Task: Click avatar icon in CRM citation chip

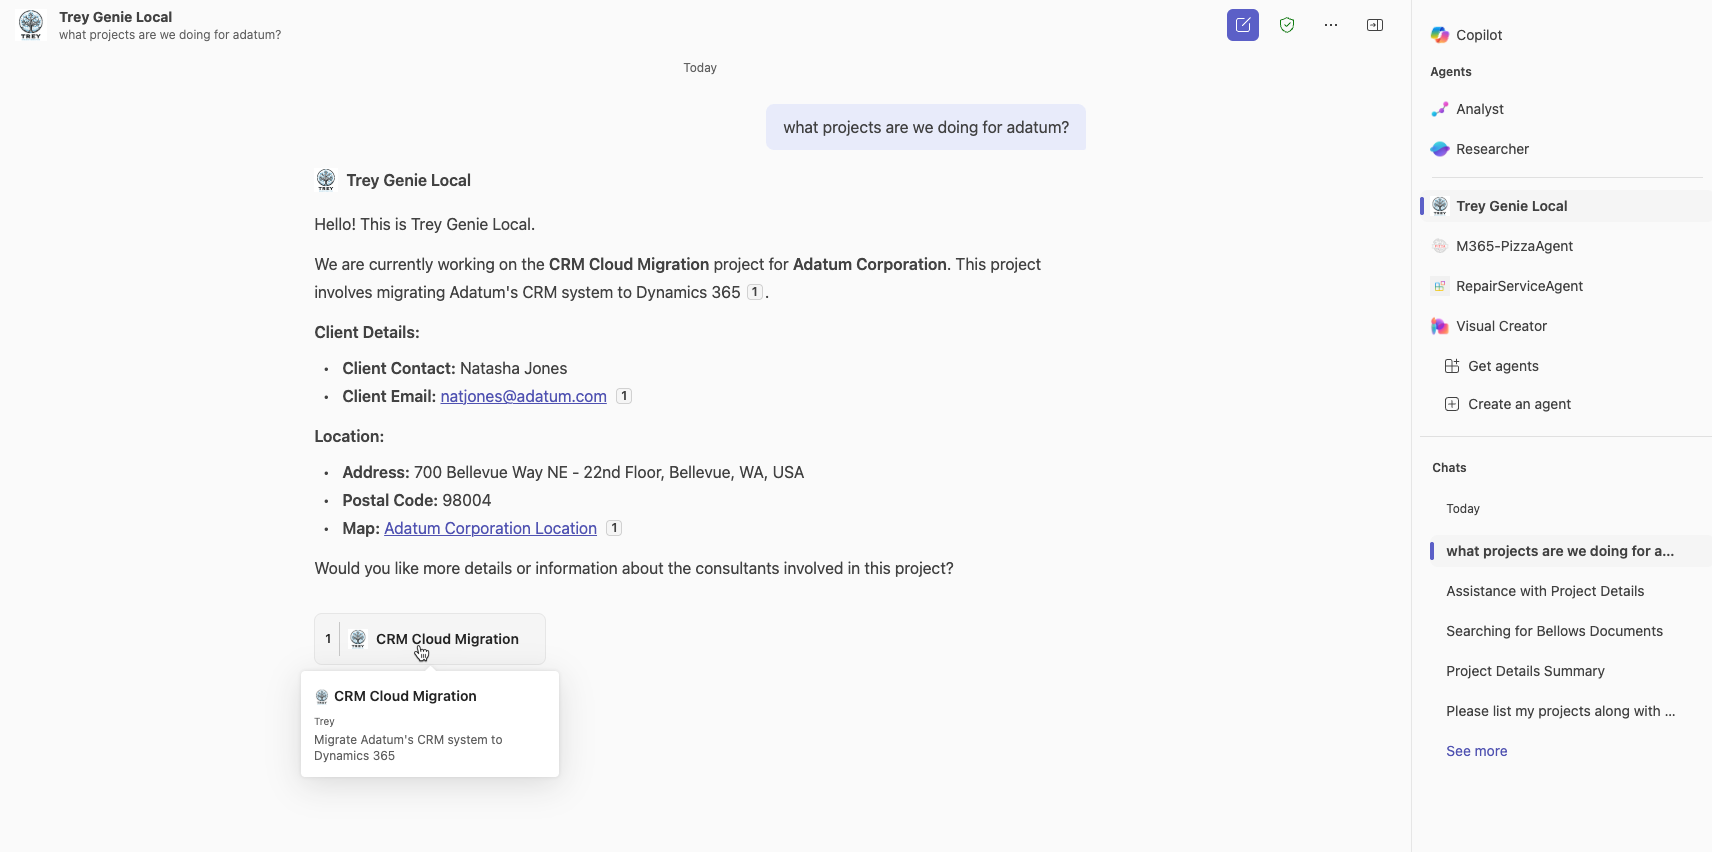Action: click(x=358, y=639)
